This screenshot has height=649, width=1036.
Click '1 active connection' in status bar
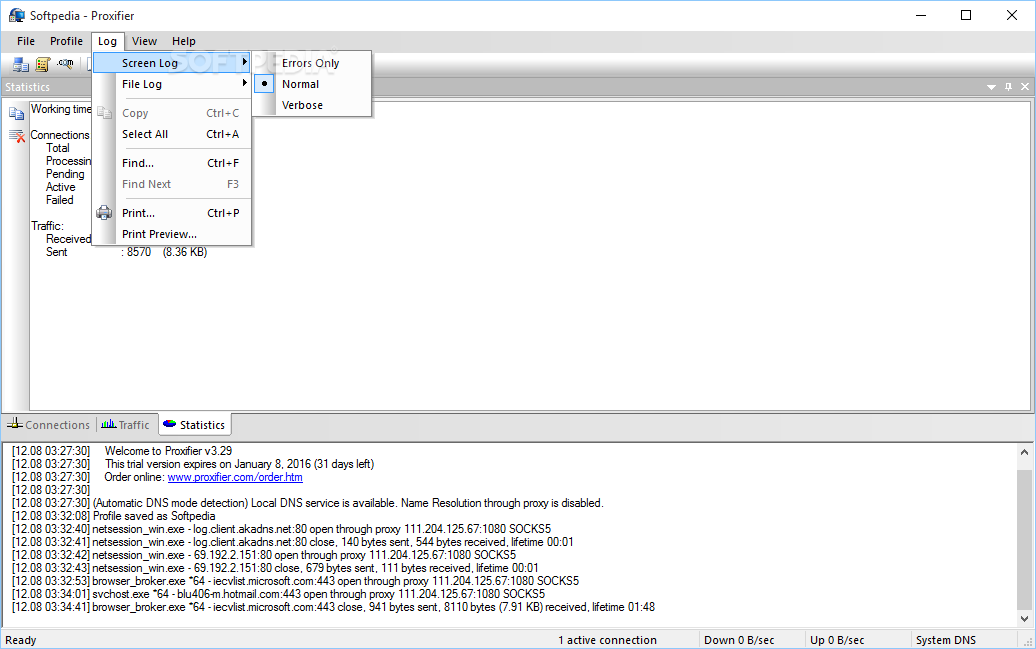[x=607, y=640]
